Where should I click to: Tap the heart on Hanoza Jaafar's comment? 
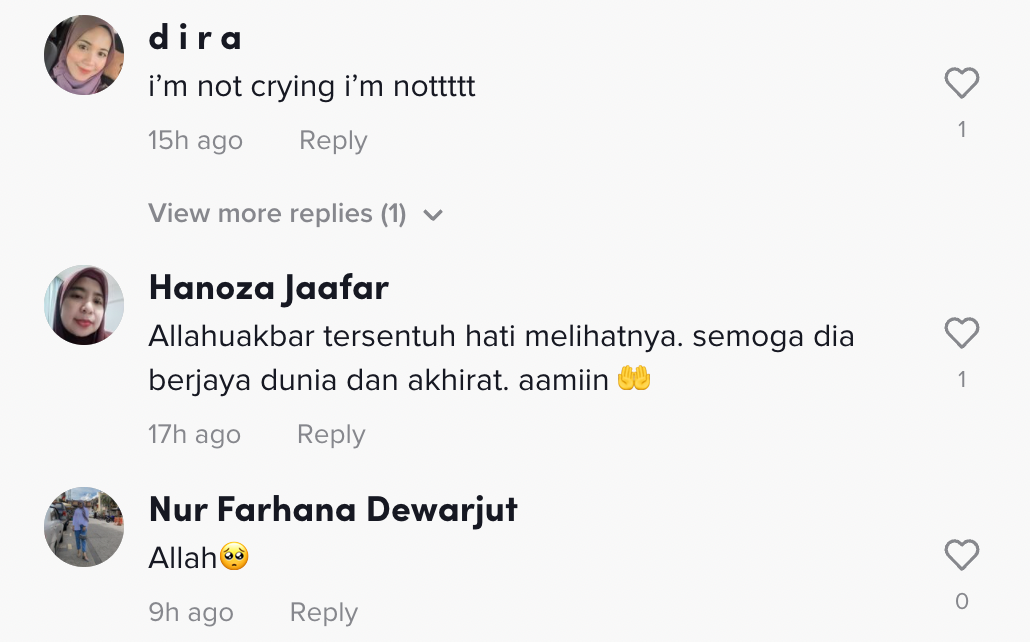tap(961, 334)
